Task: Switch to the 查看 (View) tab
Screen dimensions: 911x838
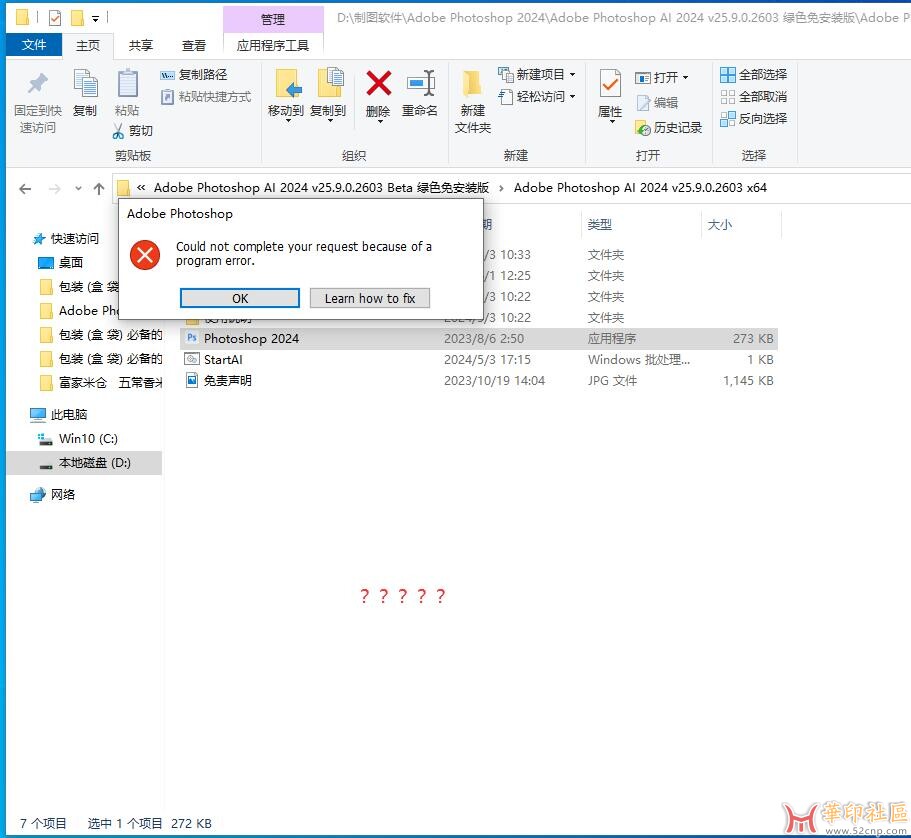Action: pos(193,45)
